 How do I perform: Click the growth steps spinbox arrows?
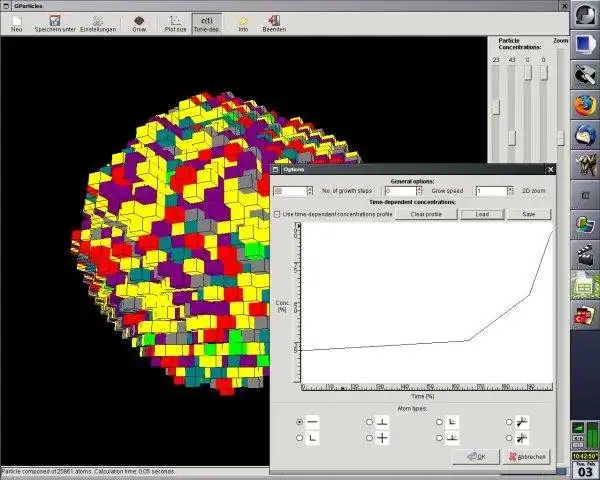310,191
